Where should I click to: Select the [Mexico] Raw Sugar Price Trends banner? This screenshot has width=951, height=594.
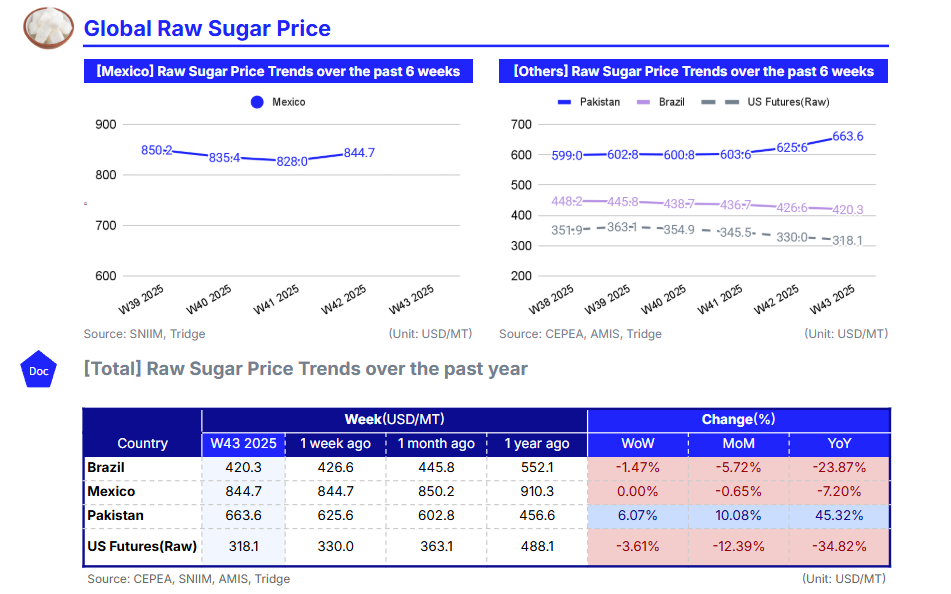tap(277, 72)
